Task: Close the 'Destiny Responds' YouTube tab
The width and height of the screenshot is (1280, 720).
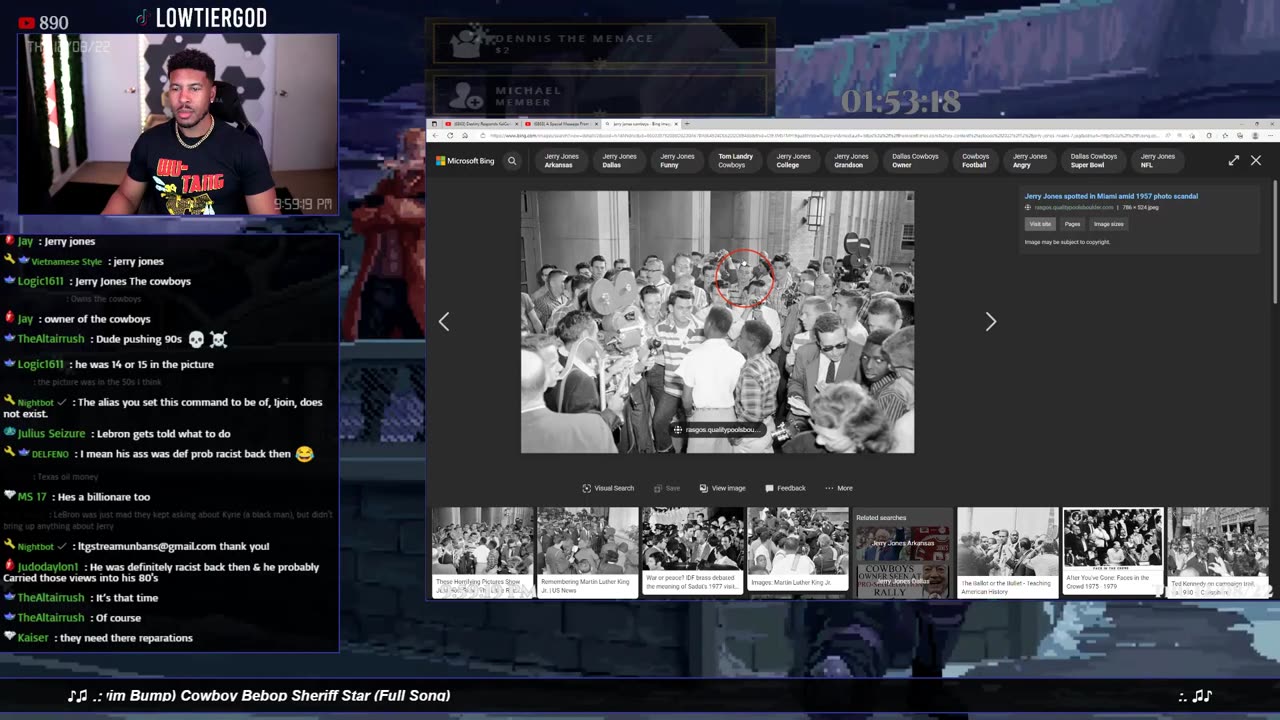Action: click(x=516, y=124)
